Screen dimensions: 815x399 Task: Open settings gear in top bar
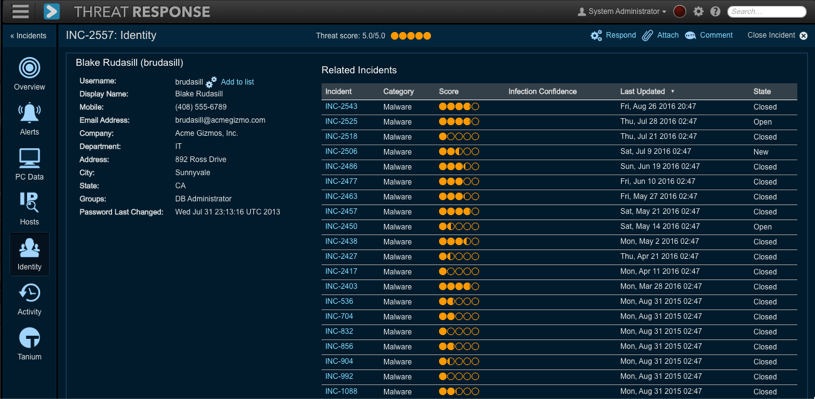(699, 11)
